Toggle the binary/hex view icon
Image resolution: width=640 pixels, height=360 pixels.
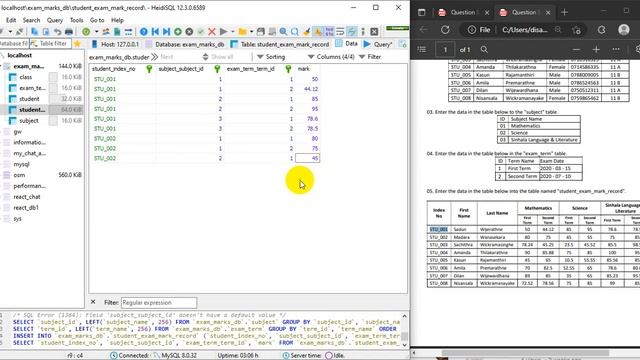[x=329, y=31]
